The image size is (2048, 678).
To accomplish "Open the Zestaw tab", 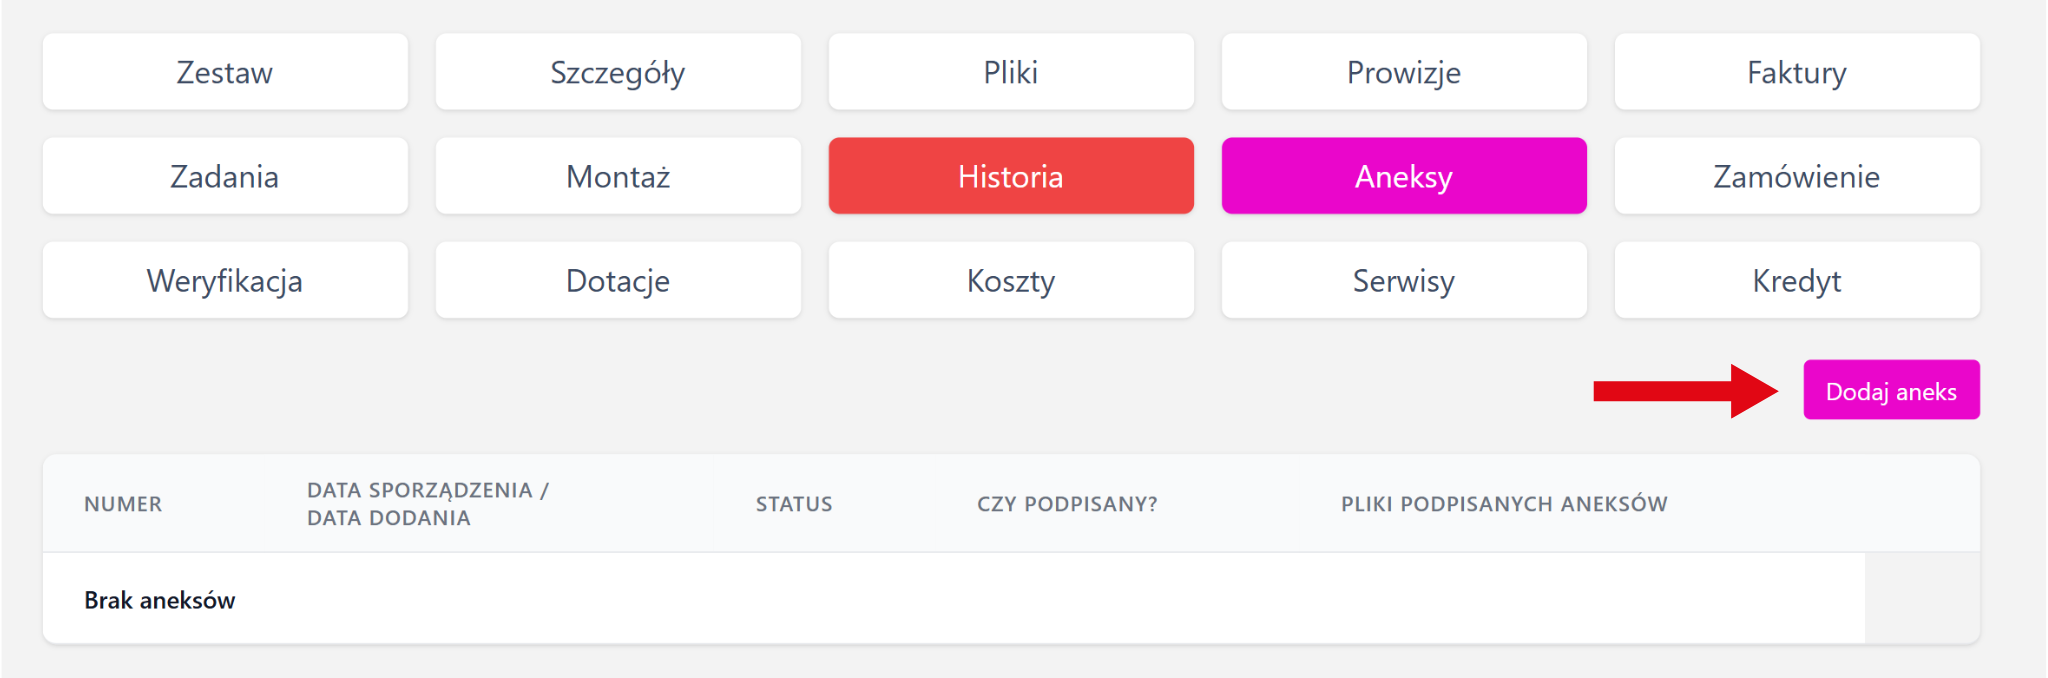I will [x=225, y=72].
